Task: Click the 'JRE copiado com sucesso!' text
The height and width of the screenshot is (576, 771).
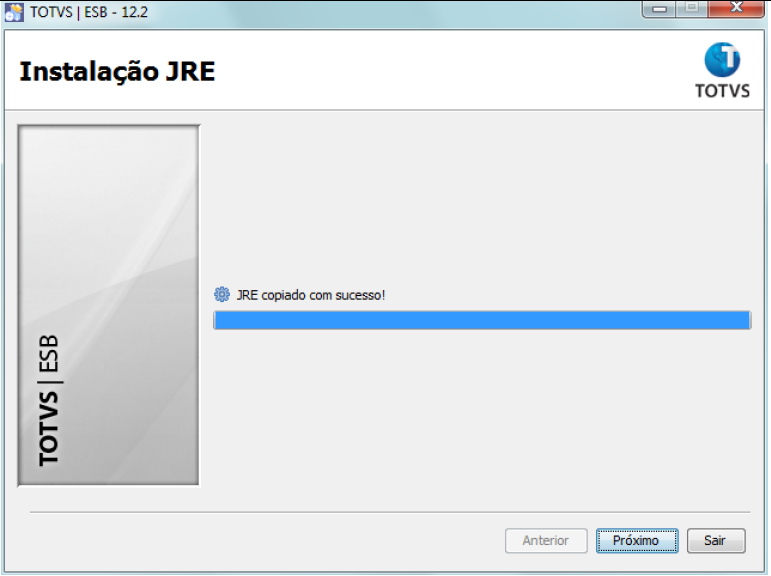Action: click(x=311, y=295)
